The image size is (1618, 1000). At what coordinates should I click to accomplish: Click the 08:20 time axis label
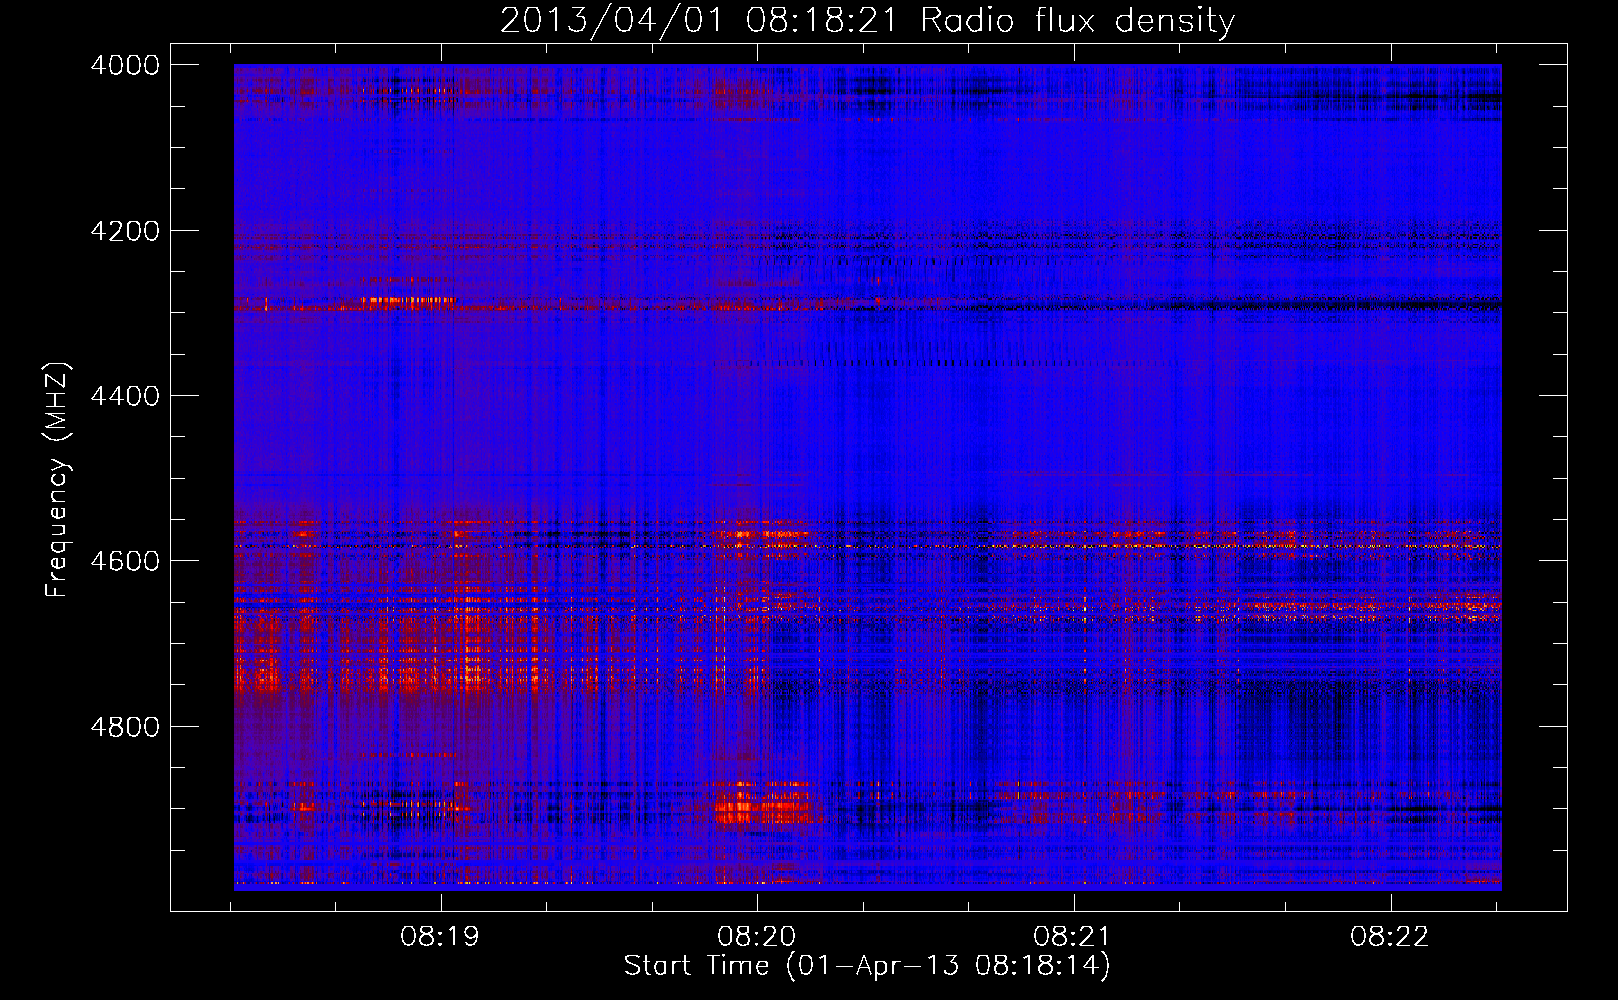[756, 937]
